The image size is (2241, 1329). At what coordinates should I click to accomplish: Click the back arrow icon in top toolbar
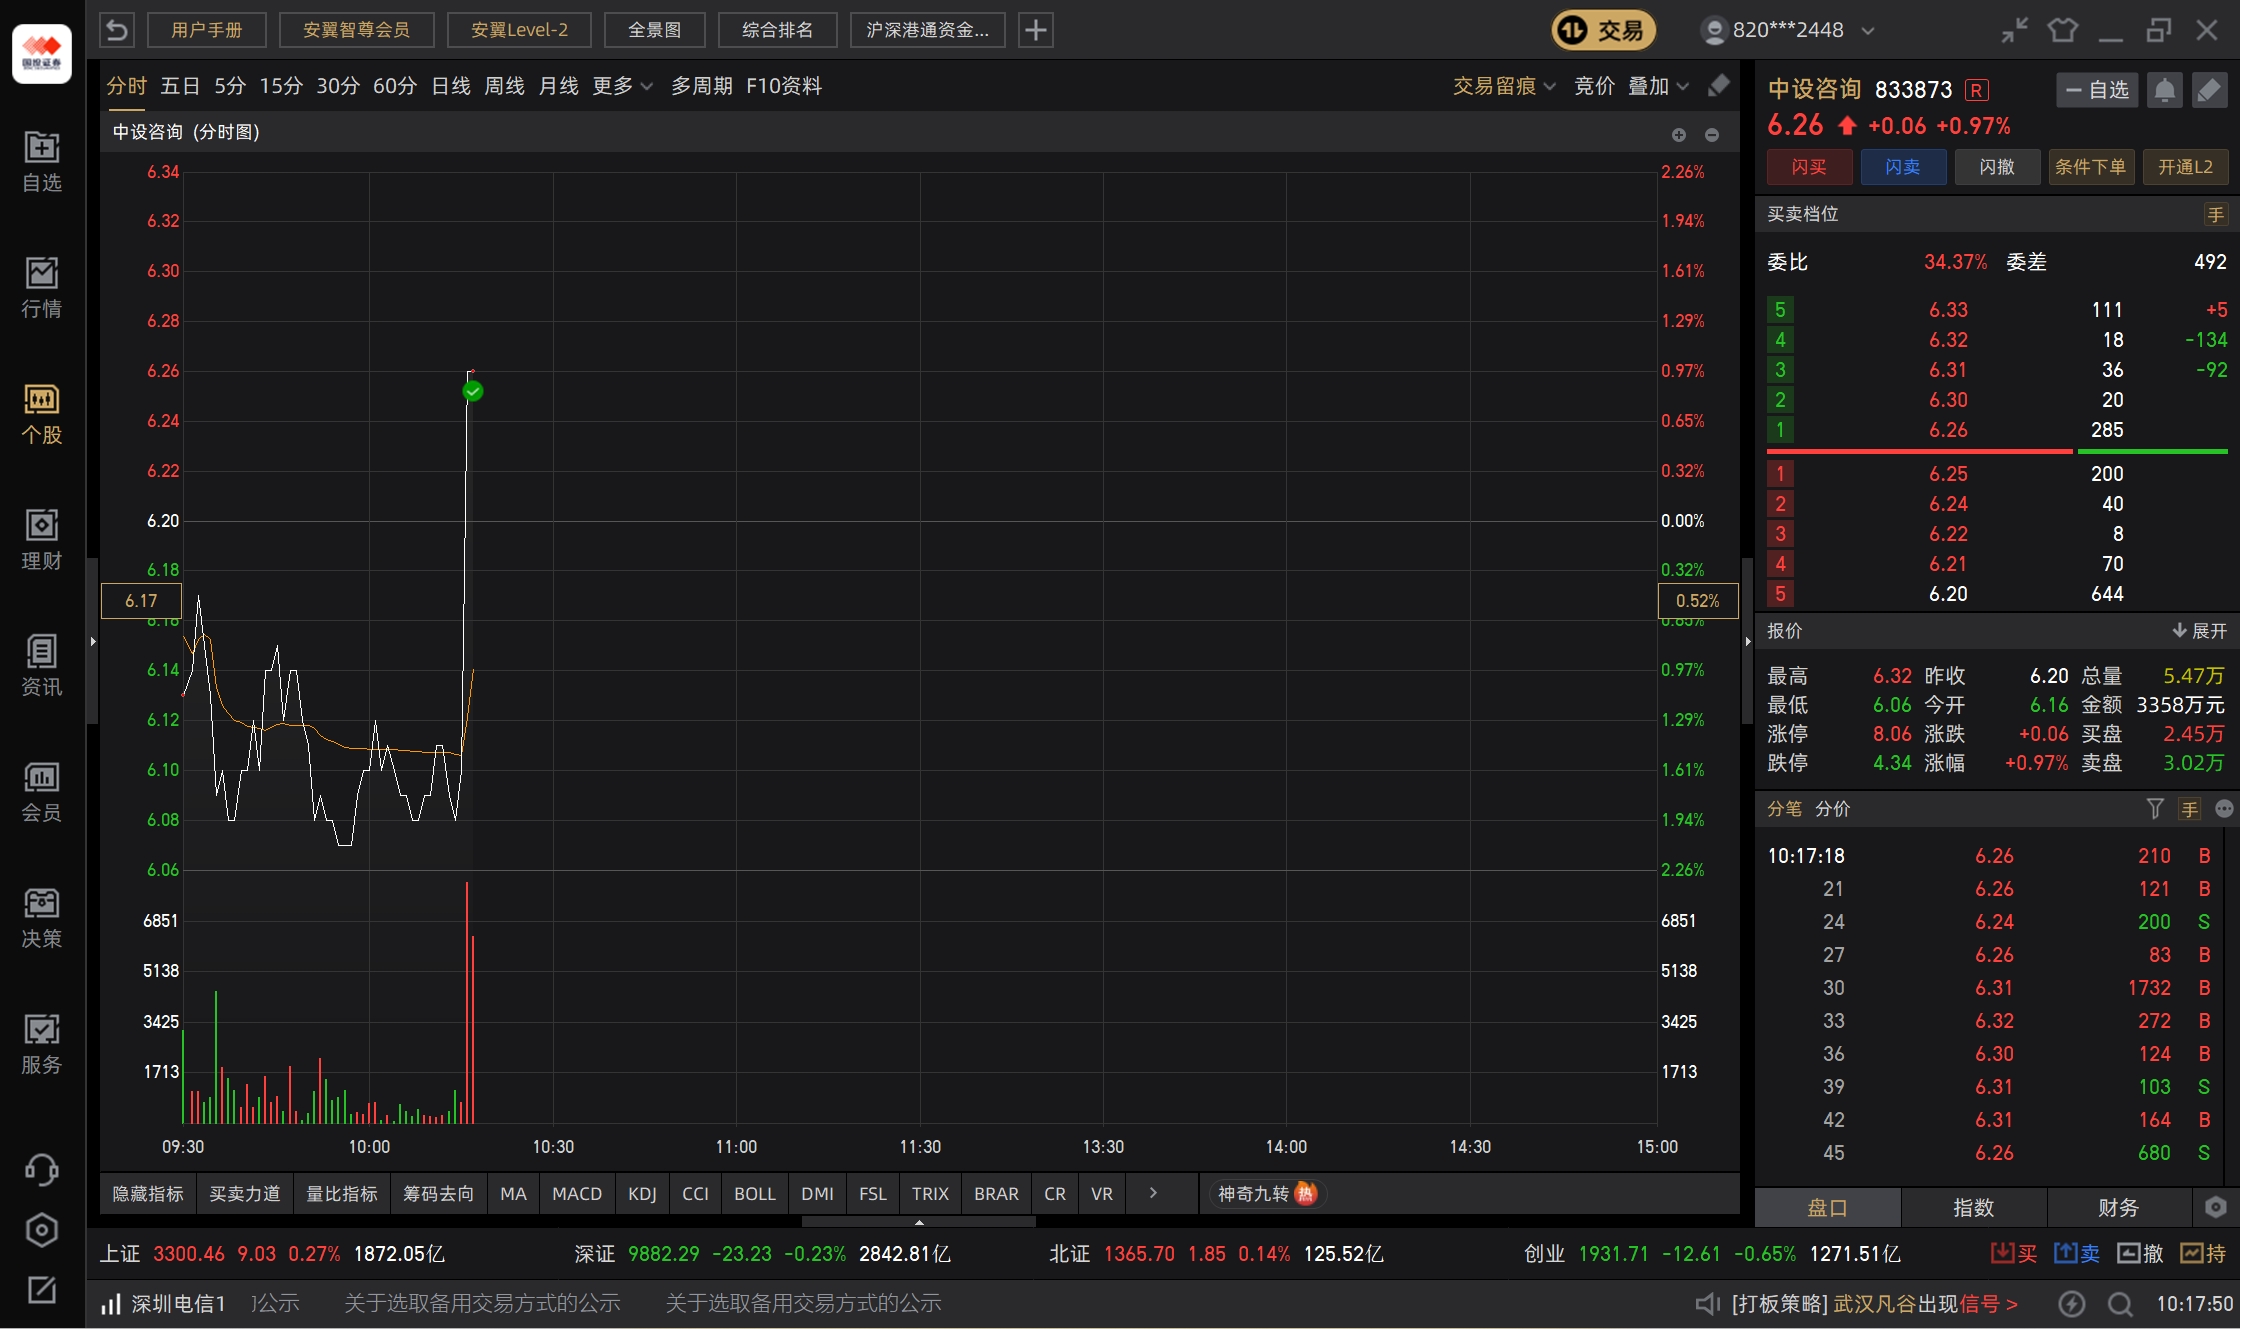[x=117, y=30]
